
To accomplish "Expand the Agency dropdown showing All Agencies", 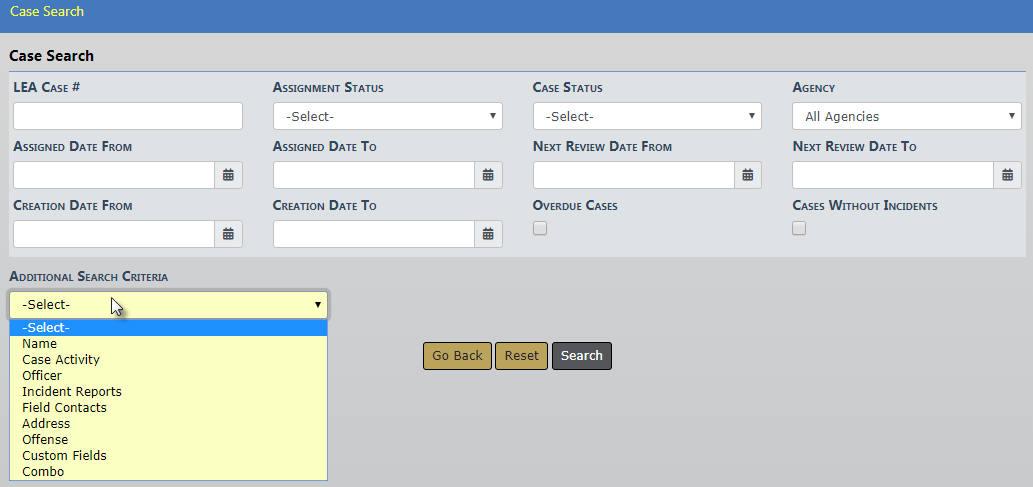I will 906,116.
